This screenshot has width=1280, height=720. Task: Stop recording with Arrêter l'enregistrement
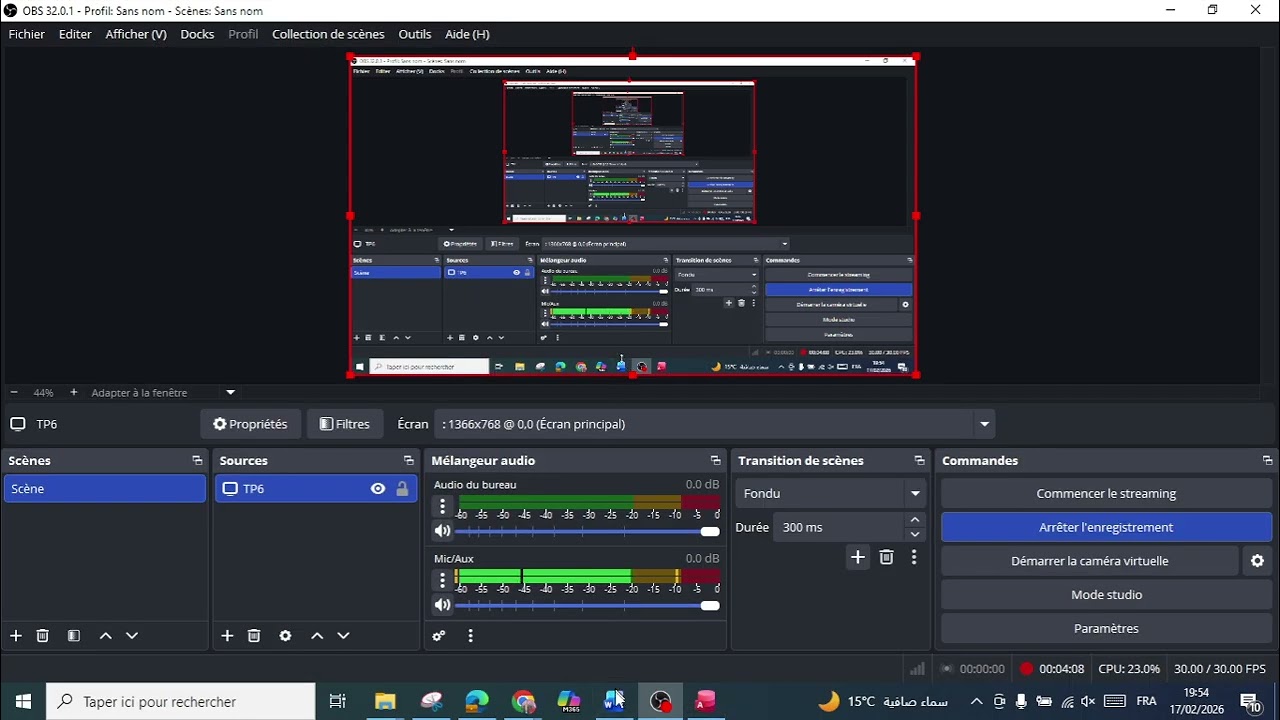click(x=1106, y=527)
